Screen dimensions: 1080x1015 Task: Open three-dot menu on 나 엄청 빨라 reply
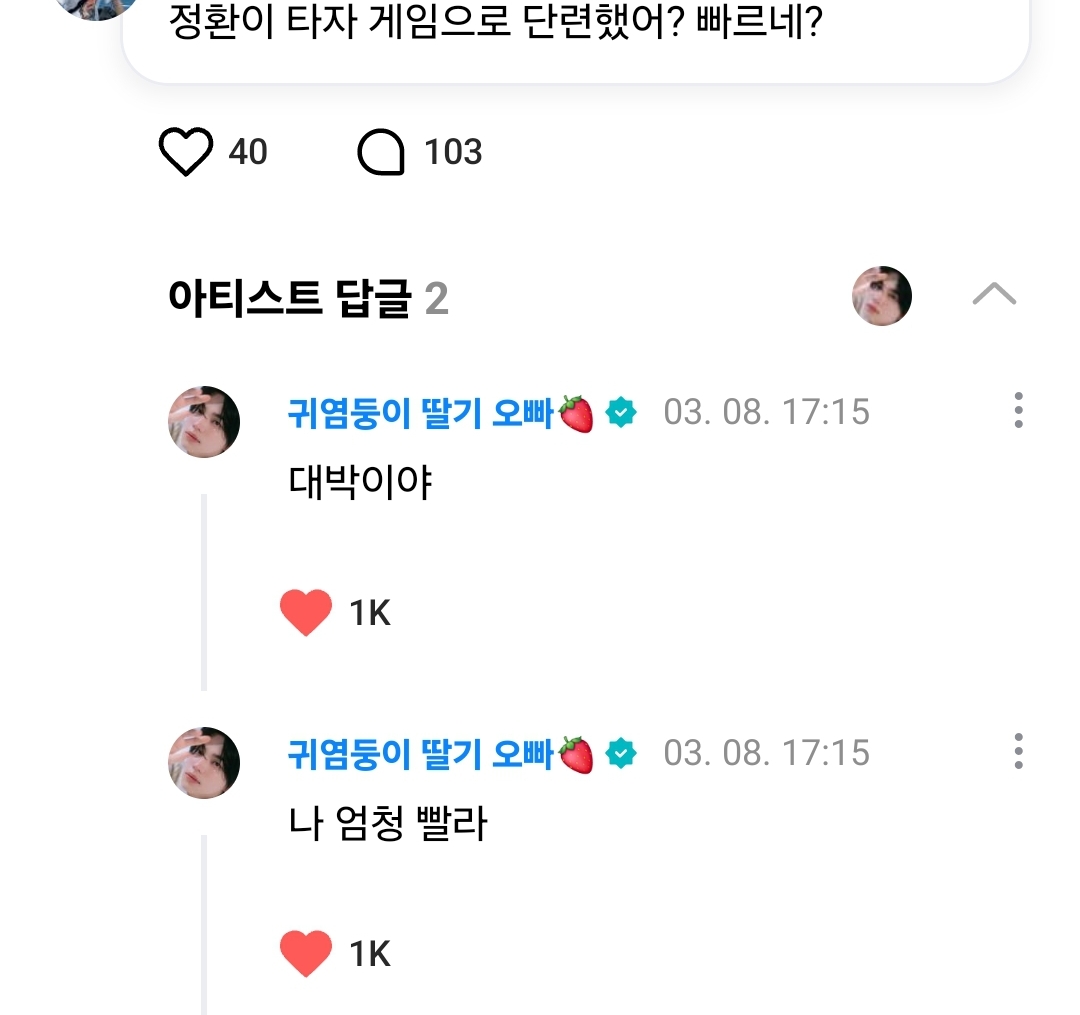pyautogui.click(x=1018, y=751)
